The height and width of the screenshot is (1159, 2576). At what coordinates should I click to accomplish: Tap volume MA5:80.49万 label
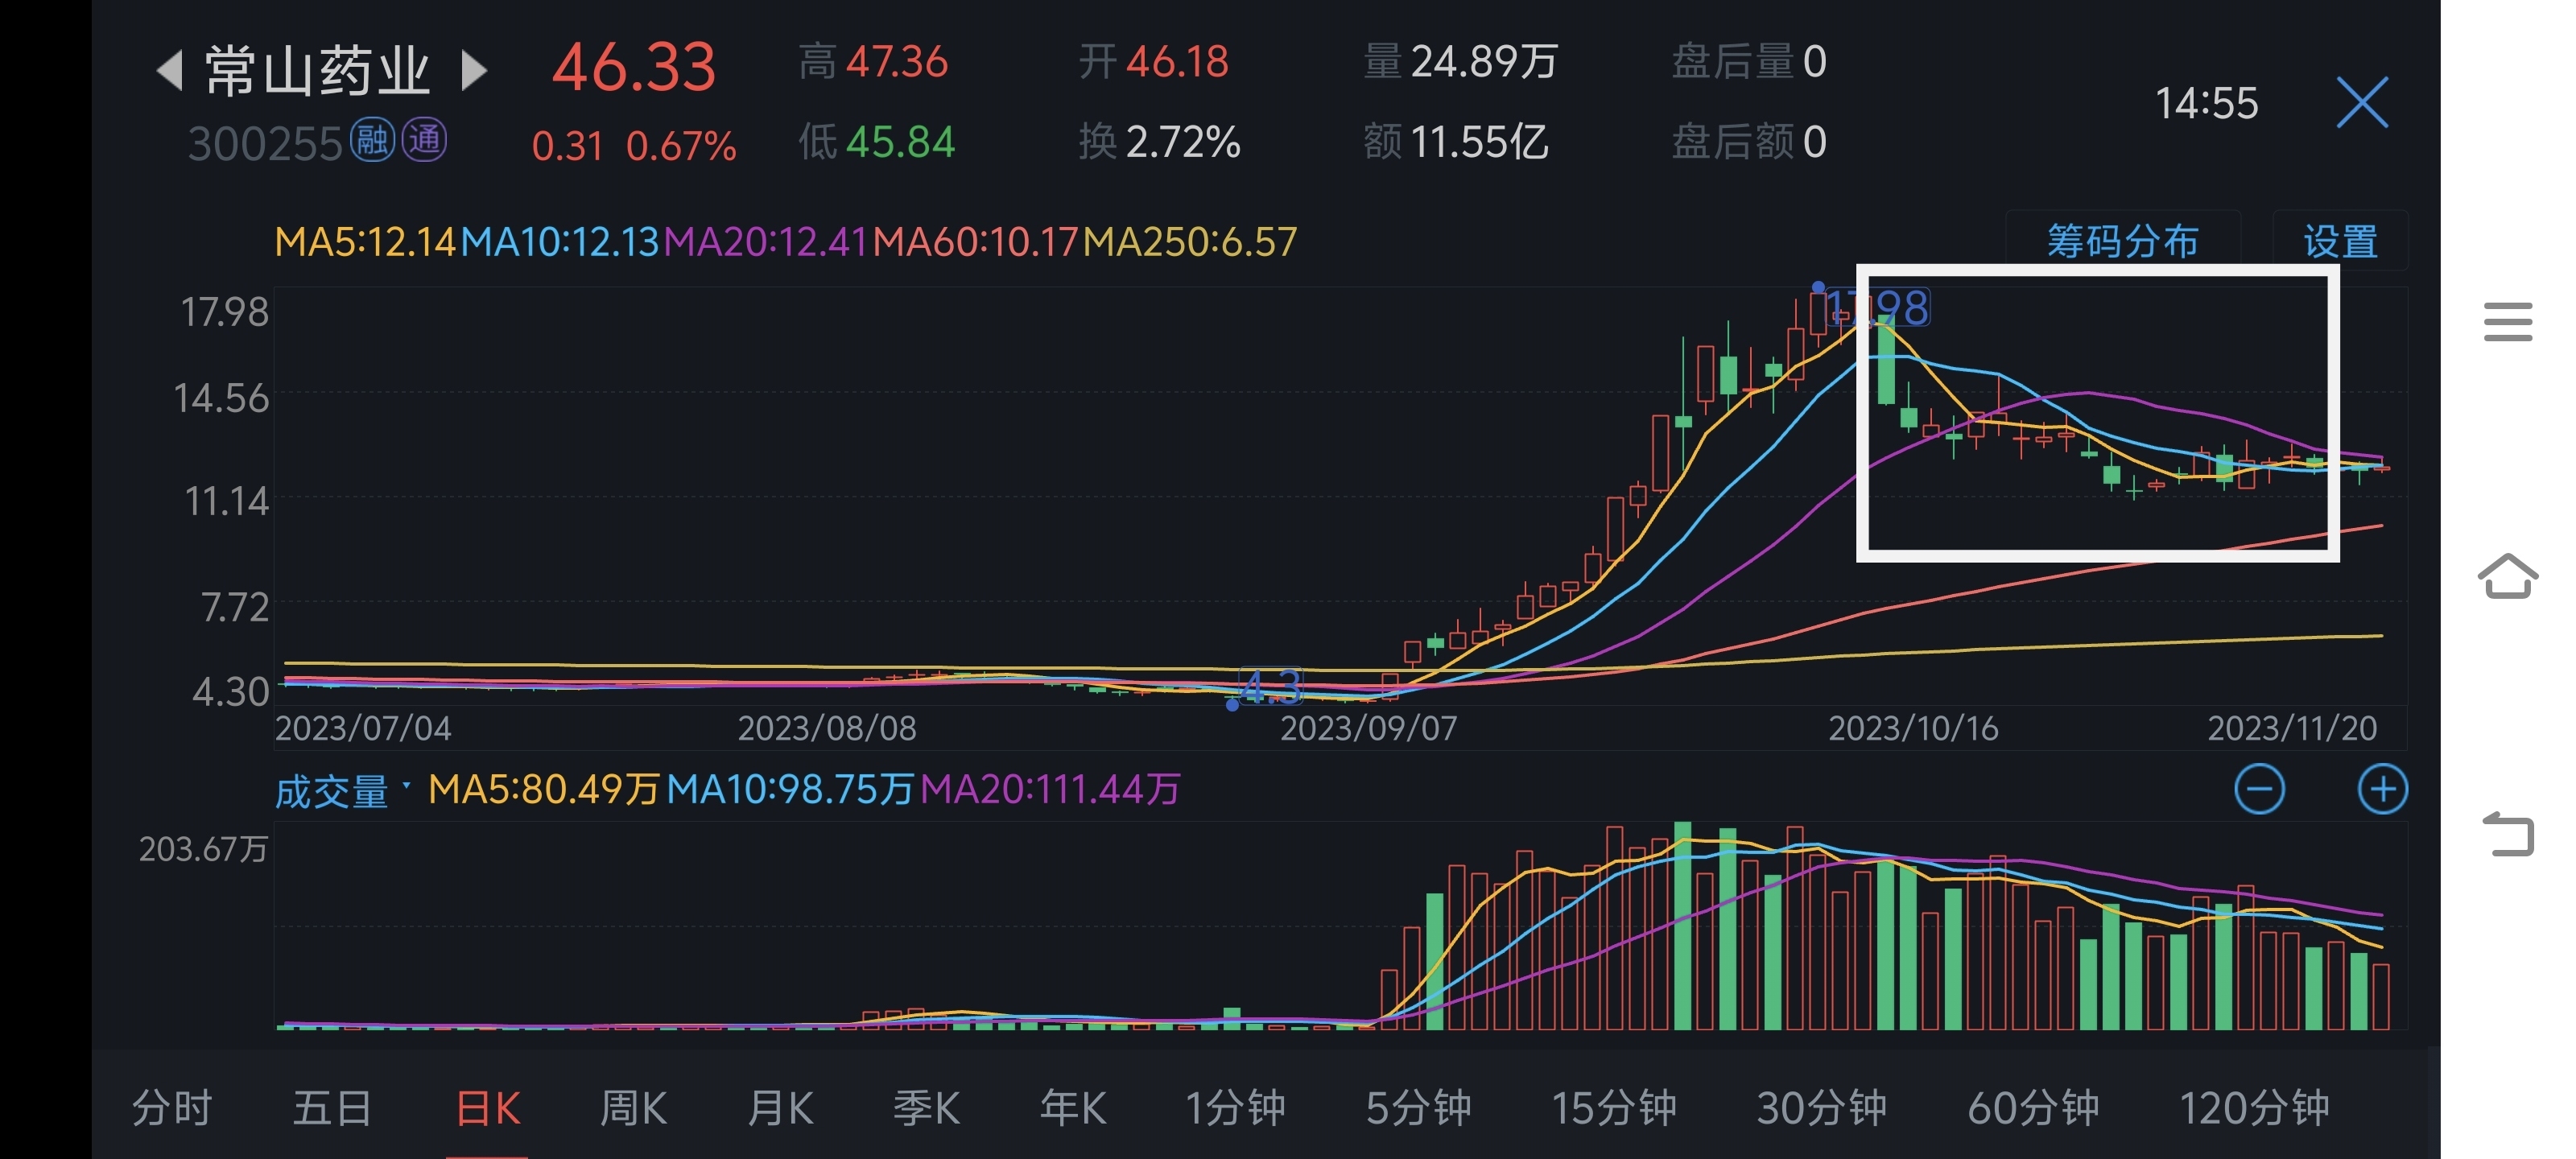coord(544,789)
